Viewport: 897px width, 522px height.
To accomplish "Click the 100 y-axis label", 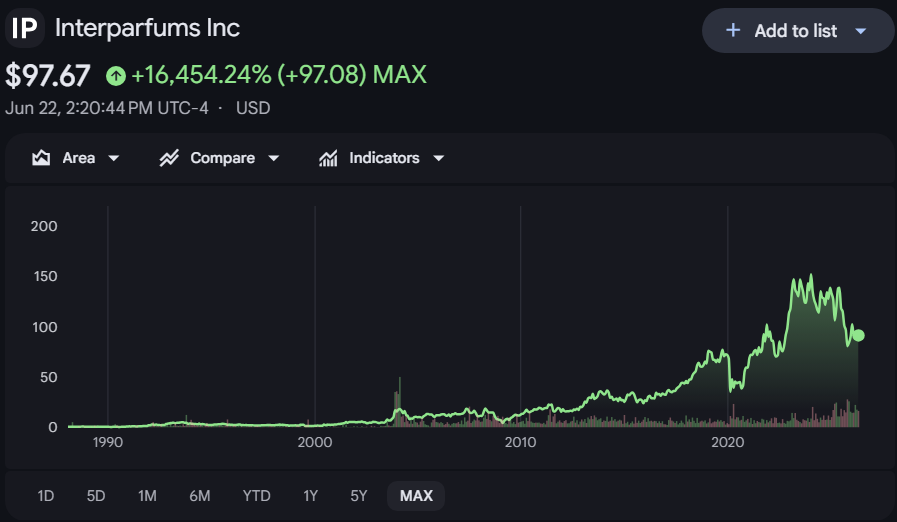I will (45, 327).
